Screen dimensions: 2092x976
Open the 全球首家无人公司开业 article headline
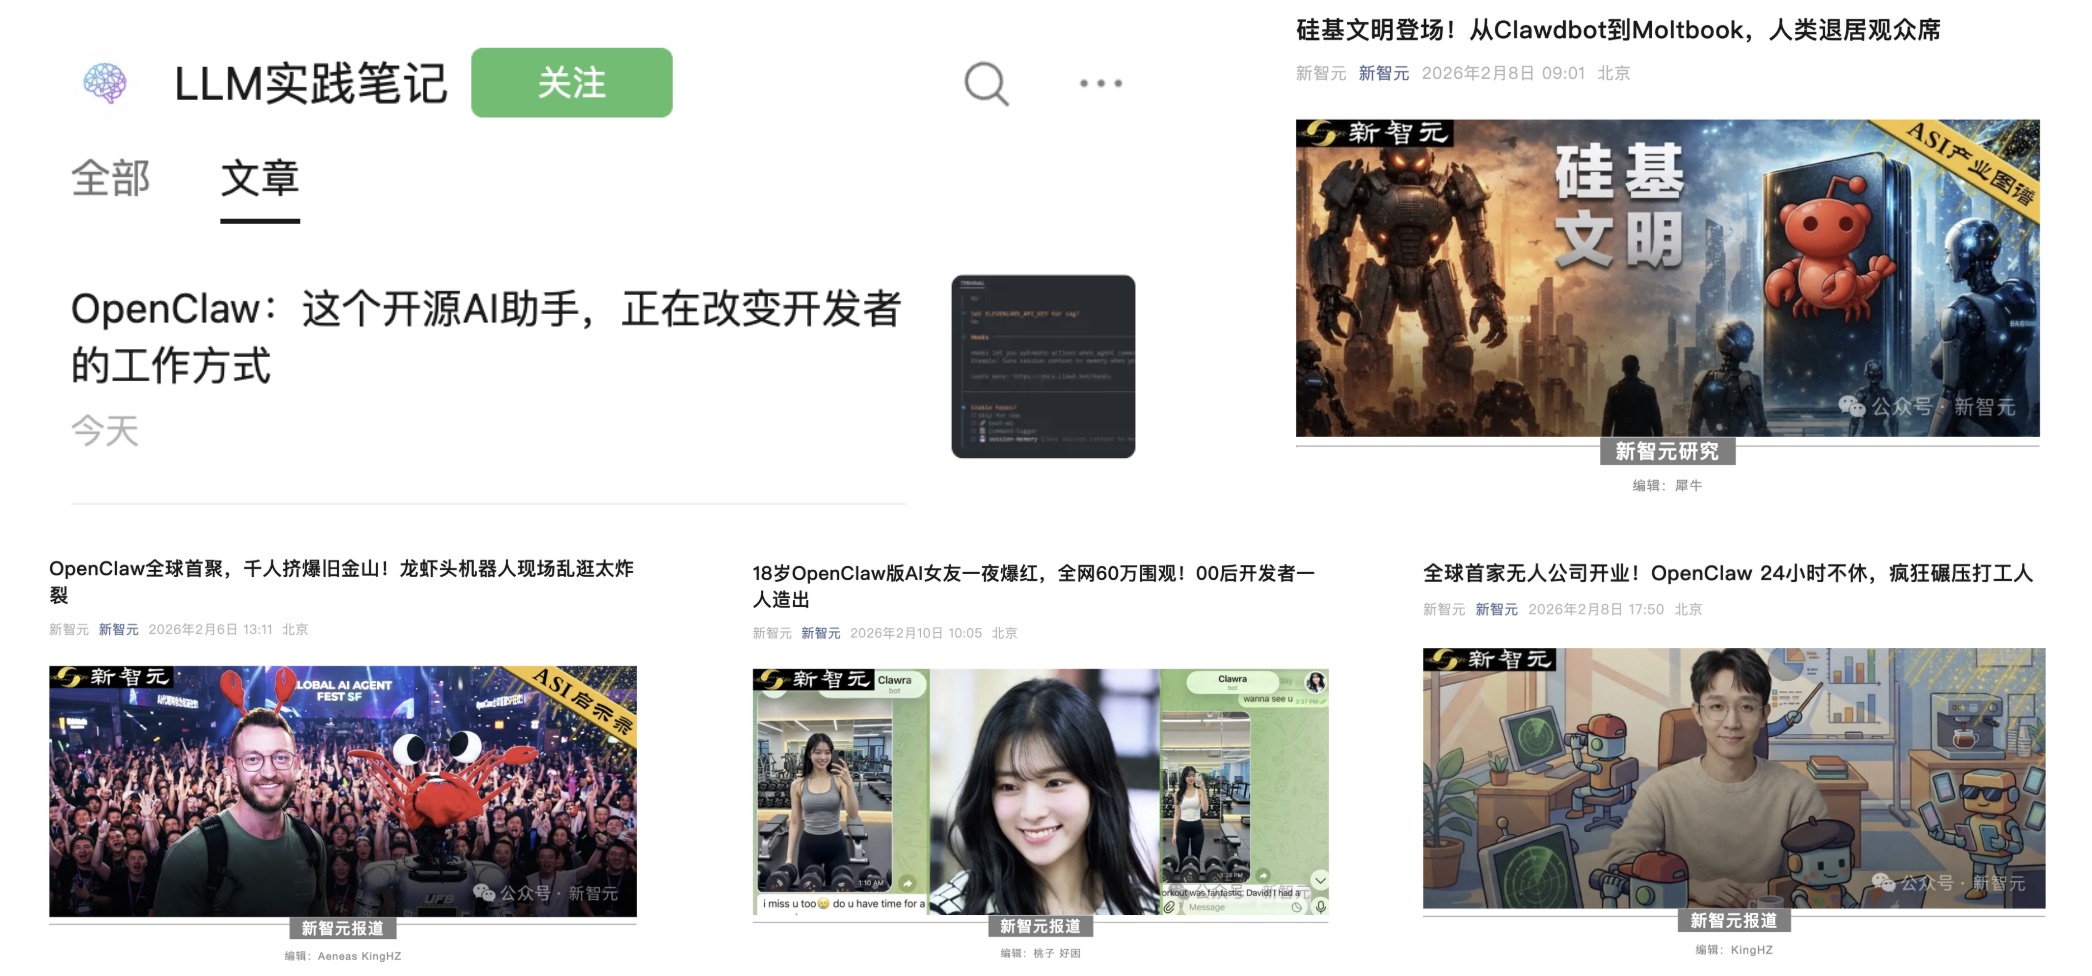1727,573
